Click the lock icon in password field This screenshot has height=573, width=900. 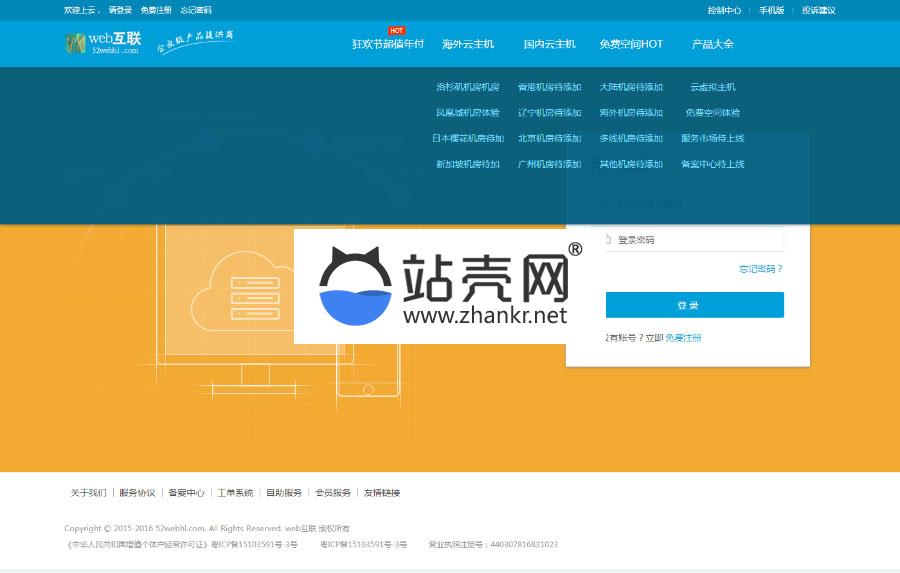pos(608,240)
